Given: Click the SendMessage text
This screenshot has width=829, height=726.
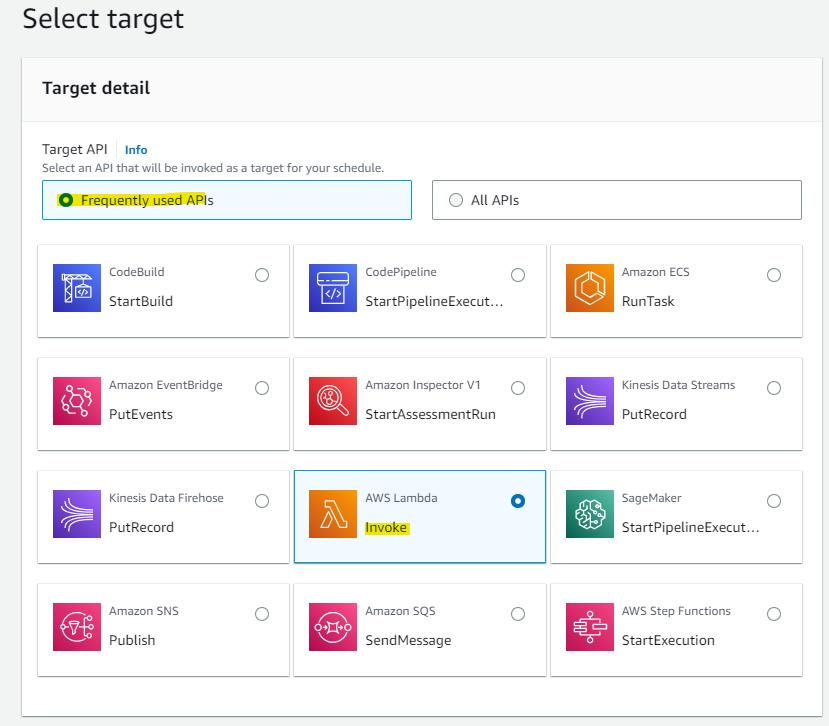Looking at the screenshot, I should point(408,641).
